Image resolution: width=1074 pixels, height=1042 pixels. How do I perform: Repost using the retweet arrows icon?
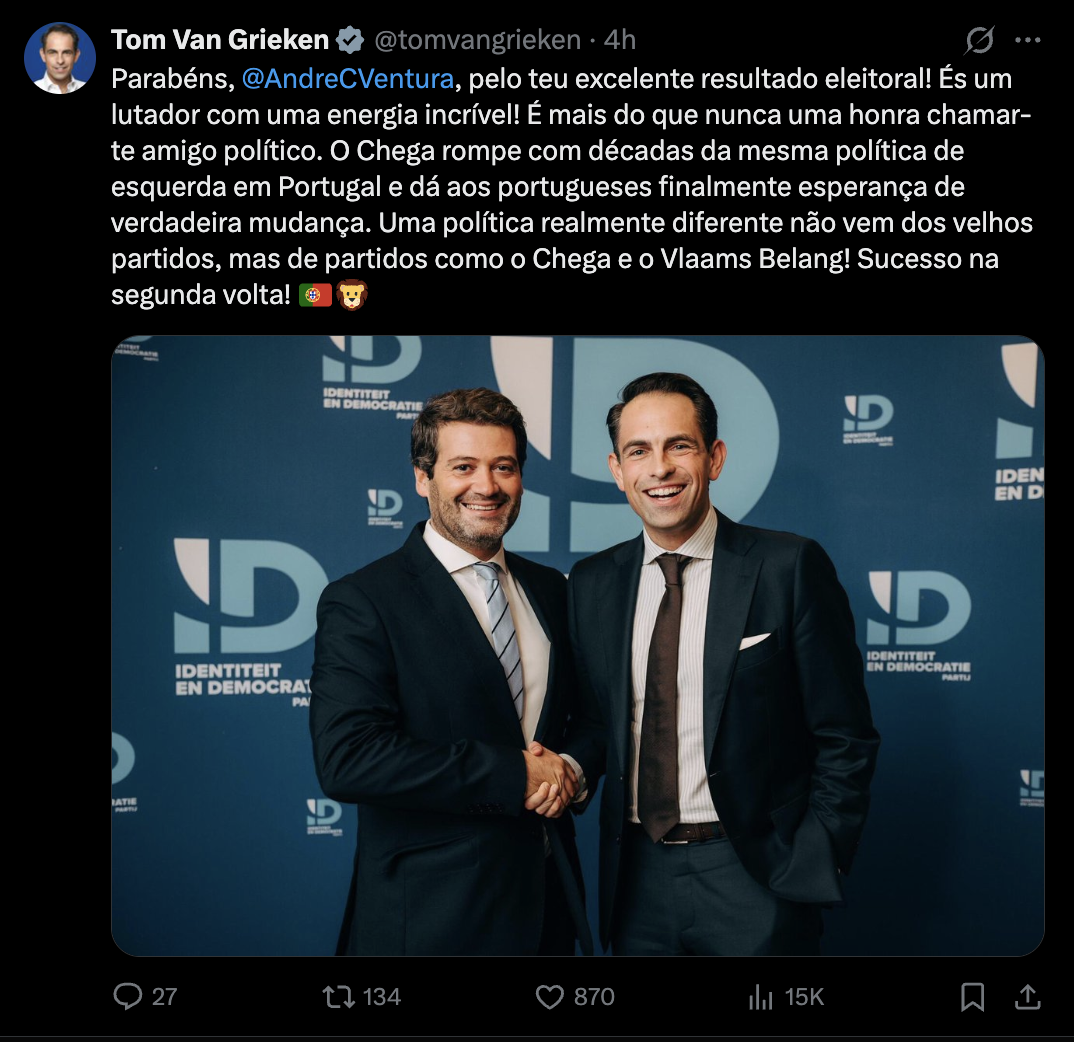coord(339,996)
